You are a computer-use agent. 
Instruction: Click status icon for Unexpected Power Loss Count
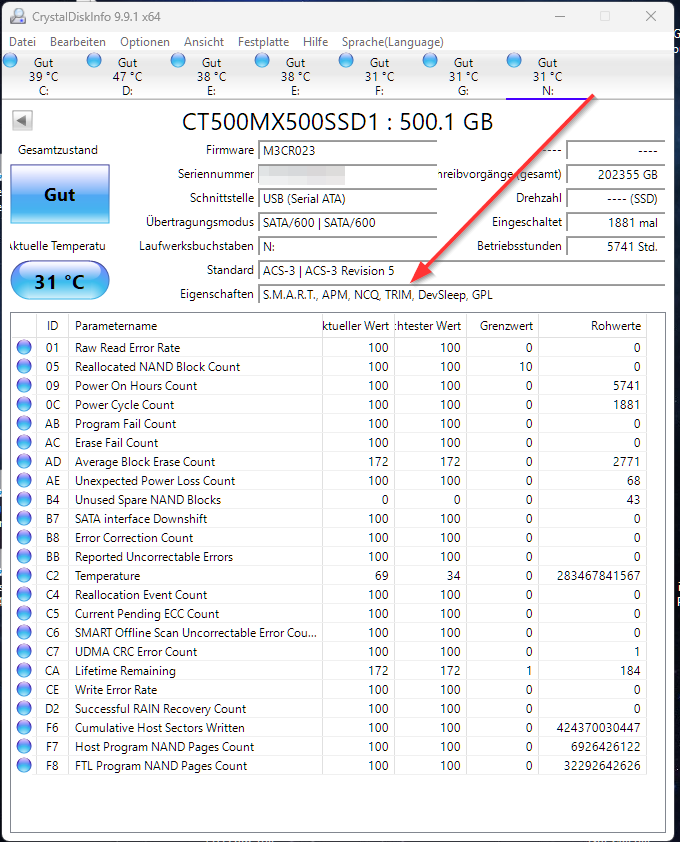[x=24, y=480]
